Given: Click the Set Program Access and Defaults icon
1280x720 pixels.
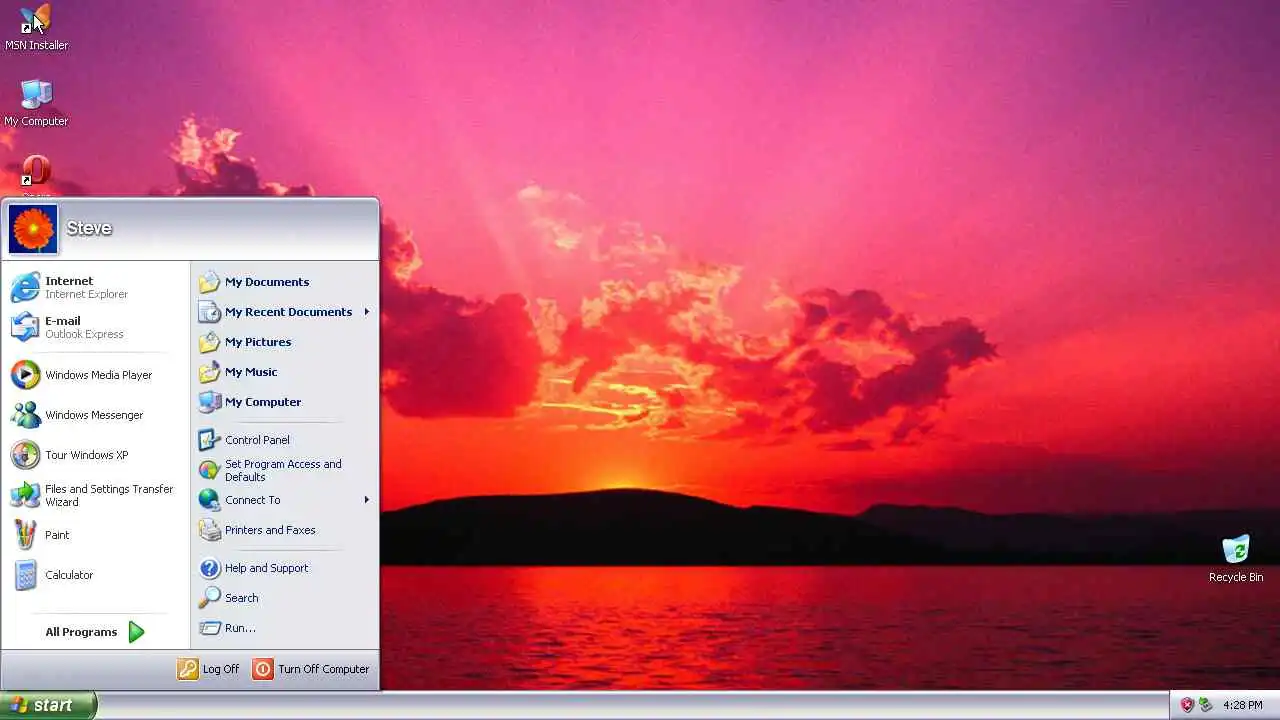Looking at the screenshot, I should pos(209,470).
